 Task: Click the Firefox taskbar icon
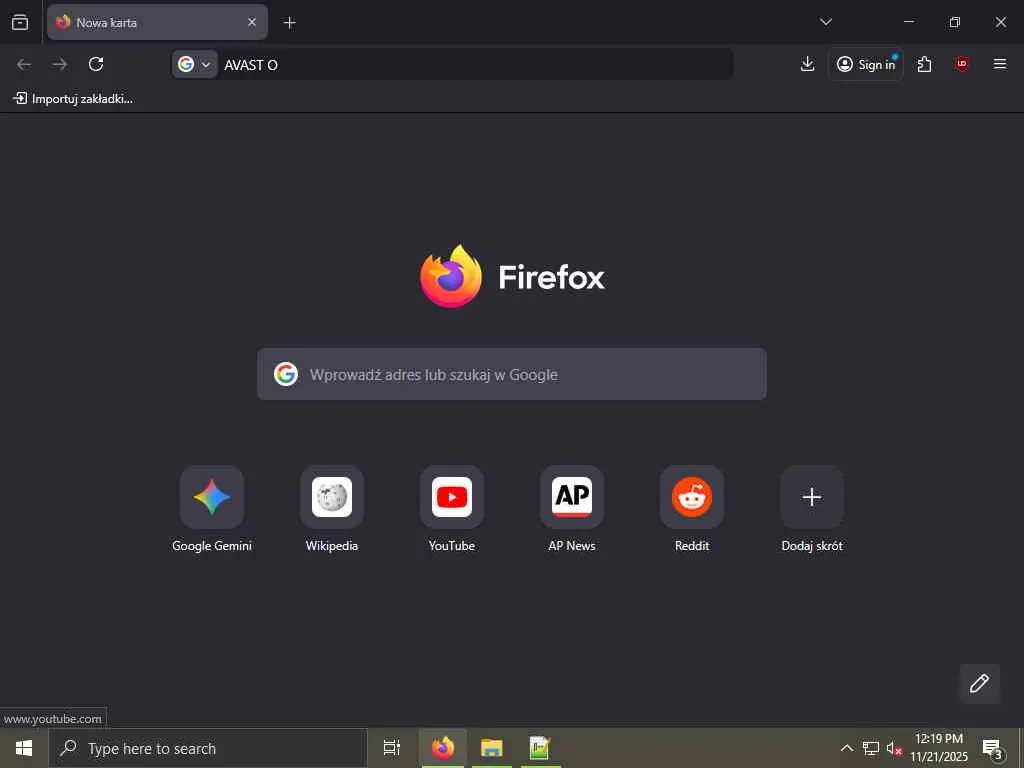click(x=443, y=748)
